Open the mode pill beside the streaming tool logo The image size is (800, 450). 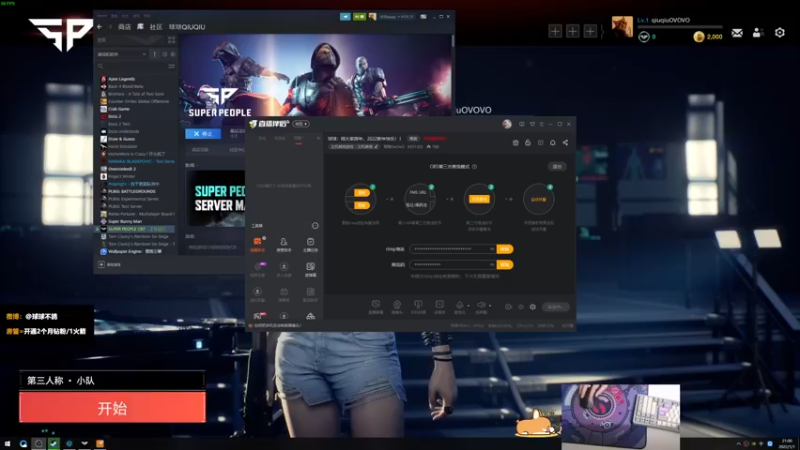(301, 124)
